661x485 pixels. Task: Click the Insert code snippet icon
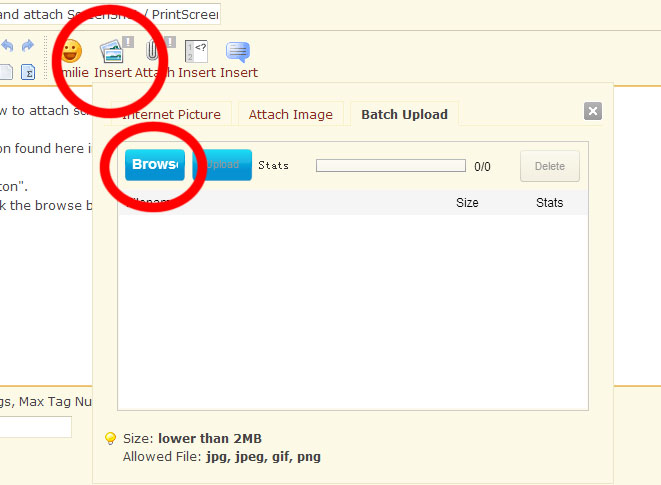tap(197, 51)
